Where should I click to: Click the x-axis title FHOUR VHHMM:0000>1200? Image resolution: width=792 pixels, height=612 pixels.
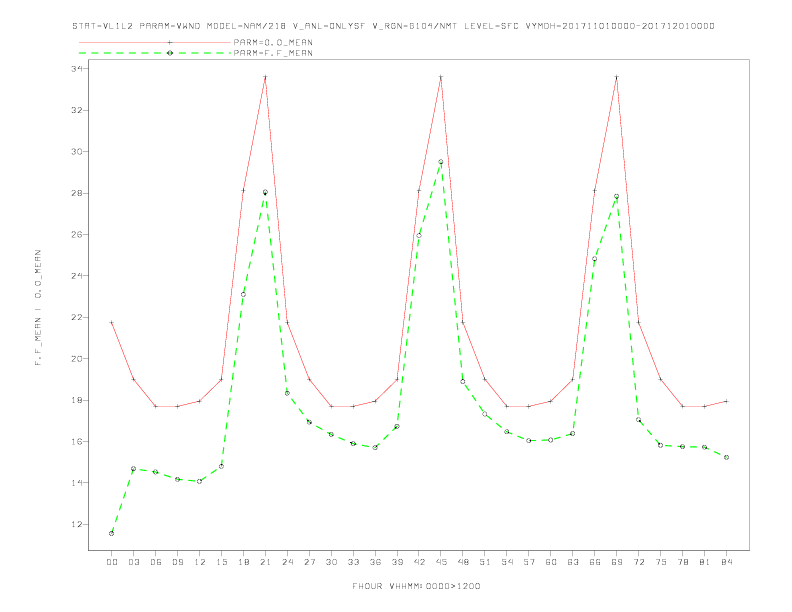[416, 586]
